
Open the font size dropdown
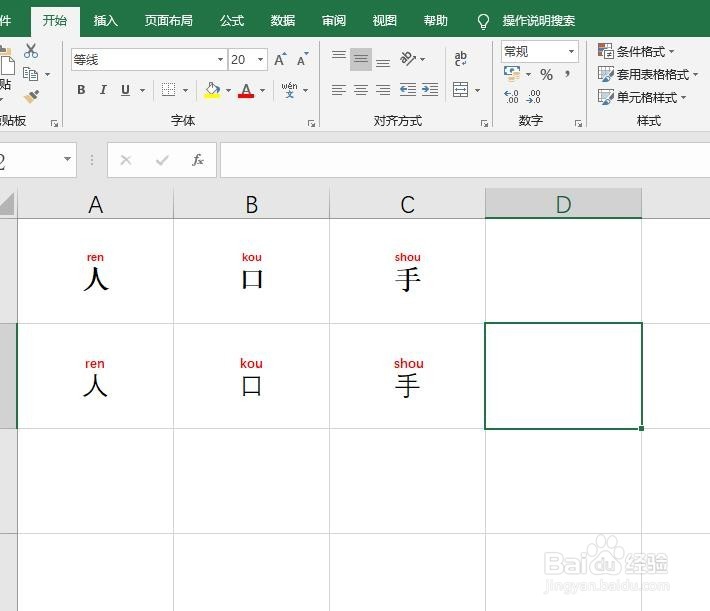[x=260, y=59]
